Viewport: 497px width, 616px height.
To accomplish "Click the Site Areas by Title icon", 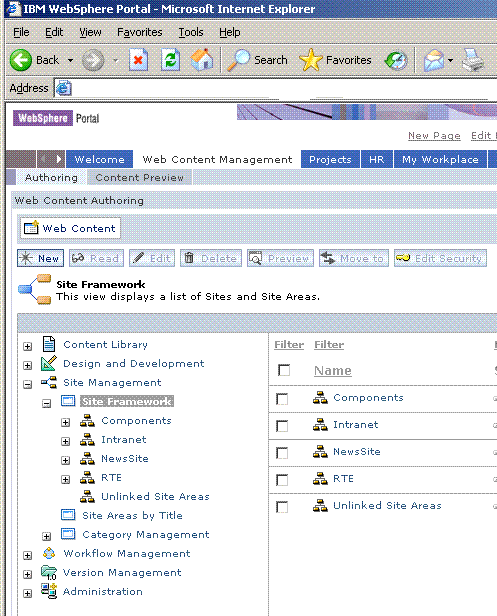I will pyautogui.click(x=68, y=515).
